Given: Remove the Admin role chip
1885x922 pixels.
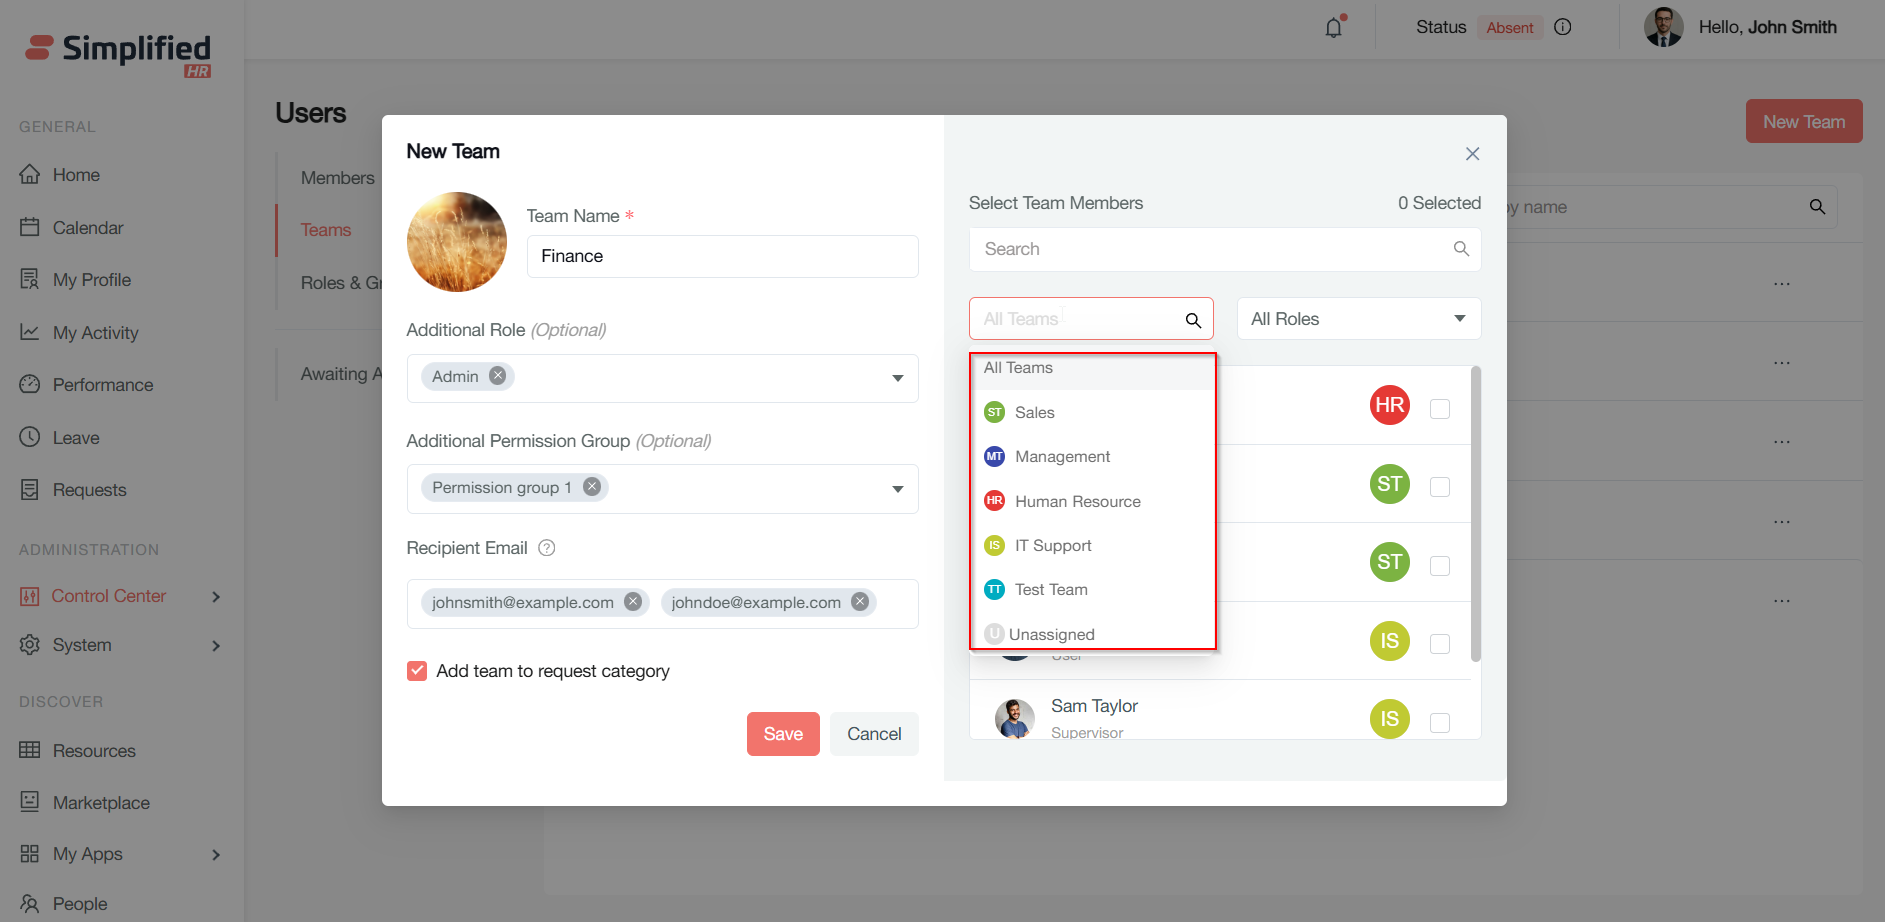Looking at the screenshot, I should (497, 376).
